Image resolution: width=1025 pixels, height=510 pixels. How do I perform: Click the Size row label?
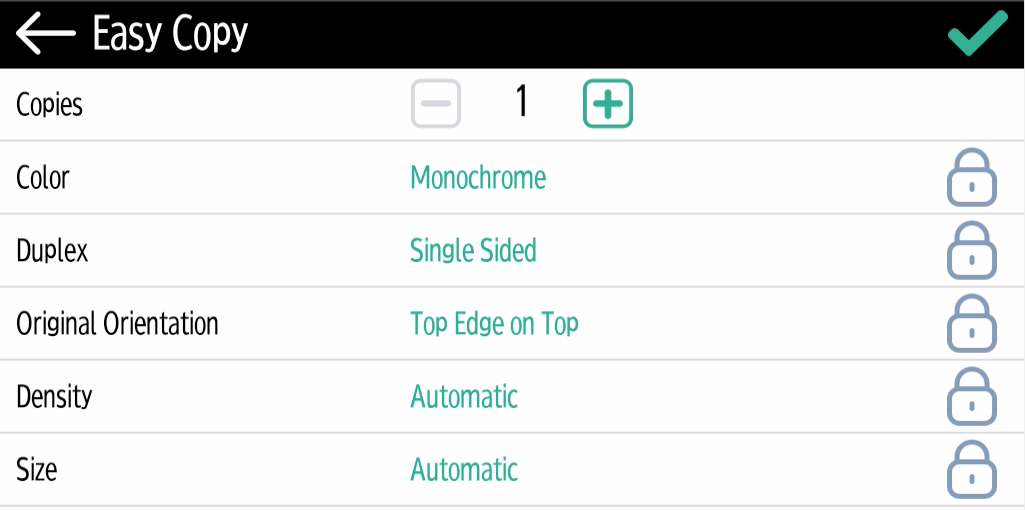point(37,470)
